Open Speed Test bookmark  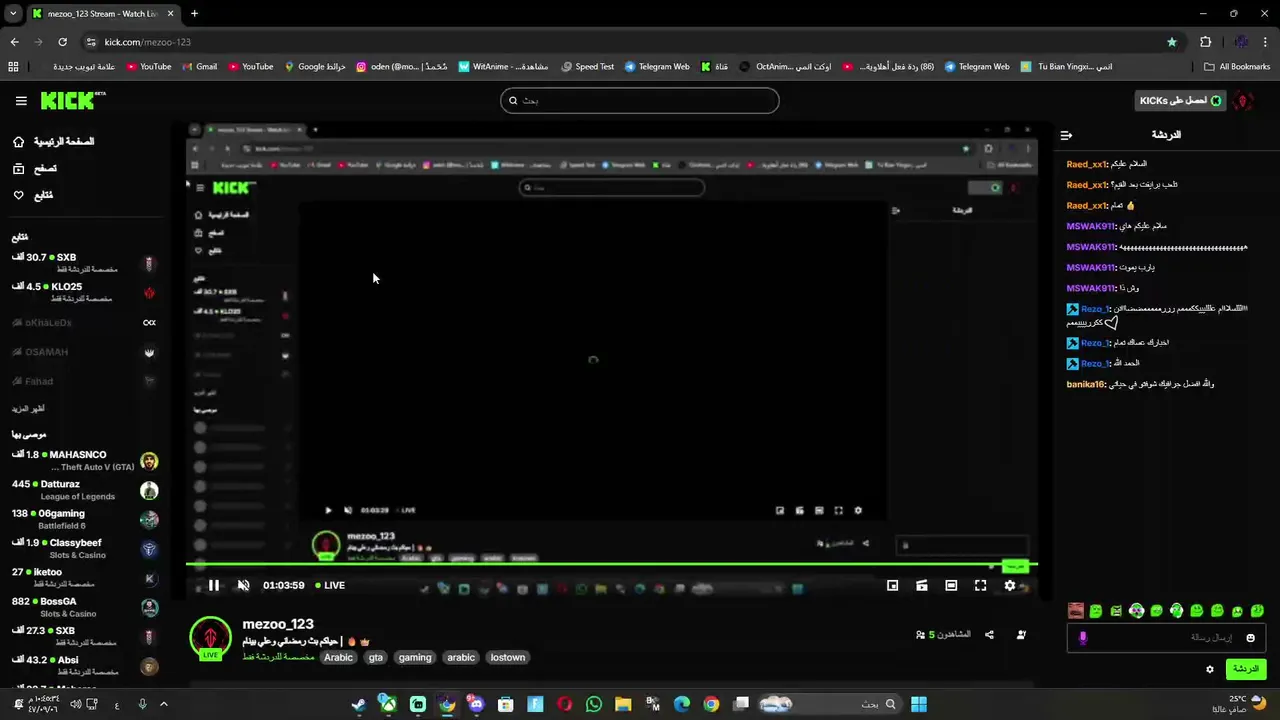coord(588,67)
